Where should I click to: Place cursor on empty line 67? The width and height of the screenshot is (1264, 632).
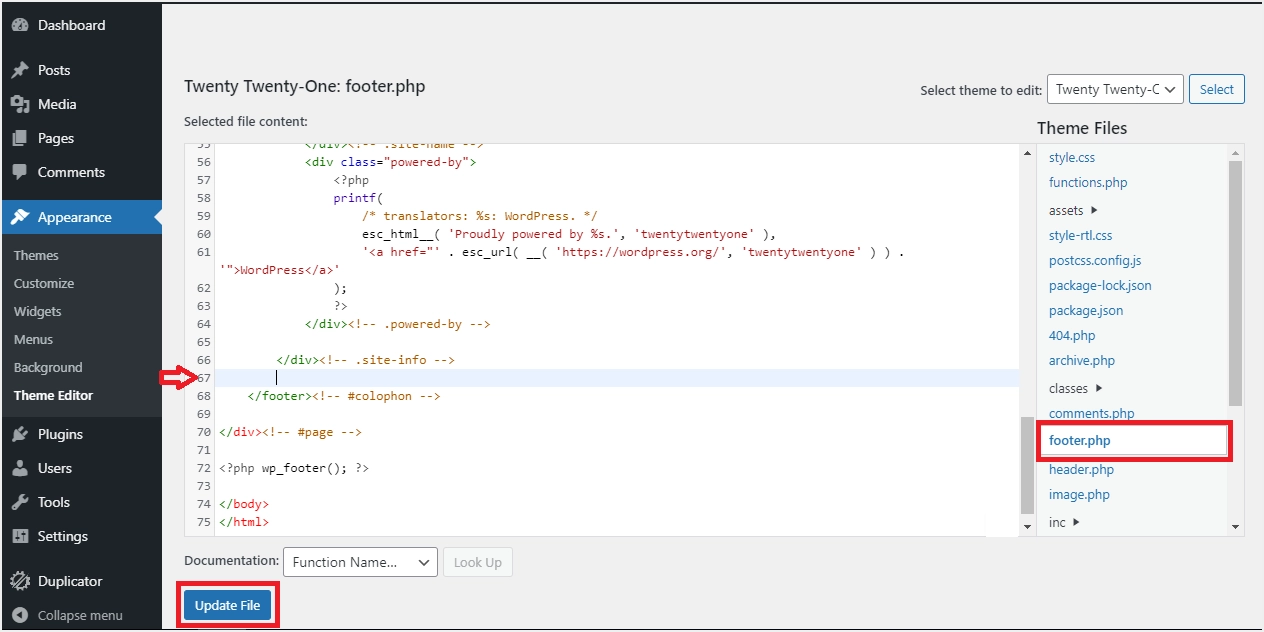[x=617, y=378]
